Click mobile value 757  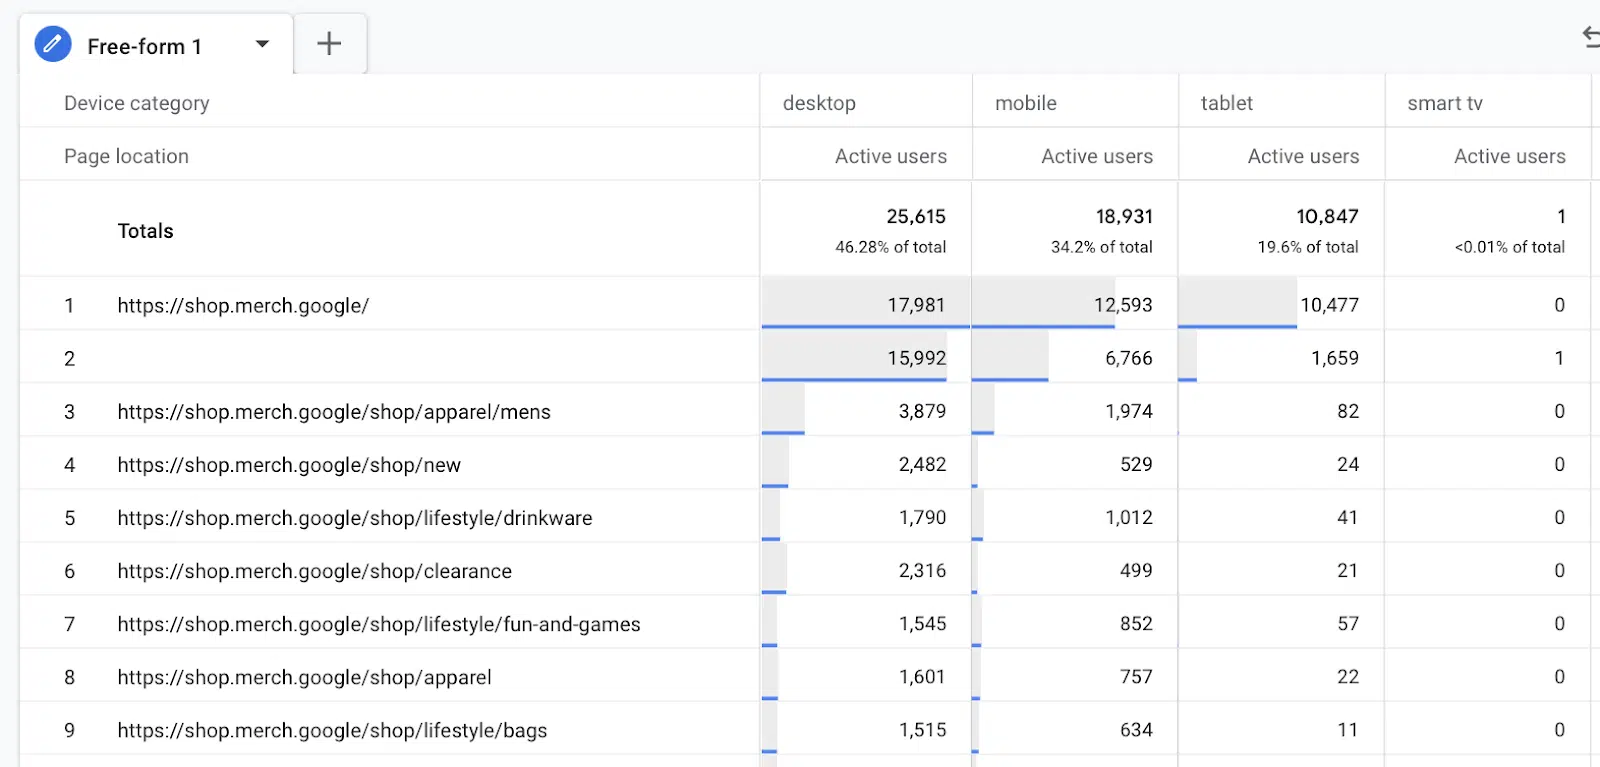point(1136,676)
